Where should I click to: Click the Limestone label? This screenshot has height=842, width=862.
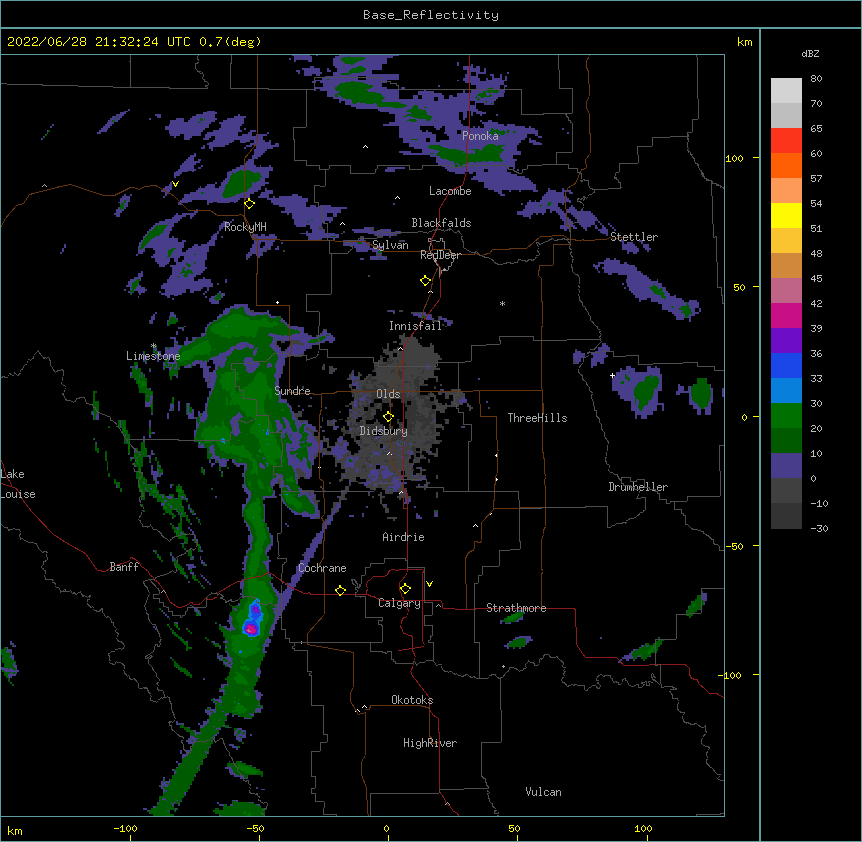point(153,356)
